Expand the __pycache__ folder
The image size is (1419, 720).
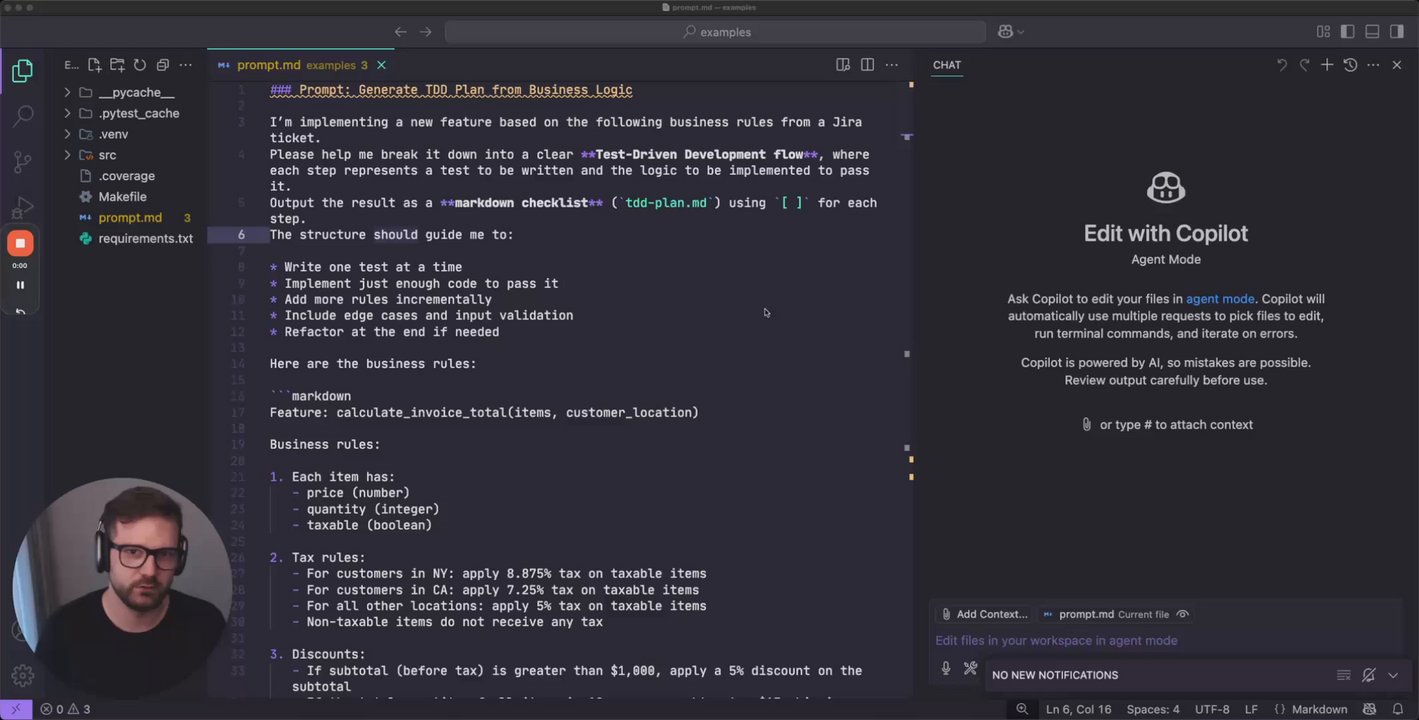[67, 92]
